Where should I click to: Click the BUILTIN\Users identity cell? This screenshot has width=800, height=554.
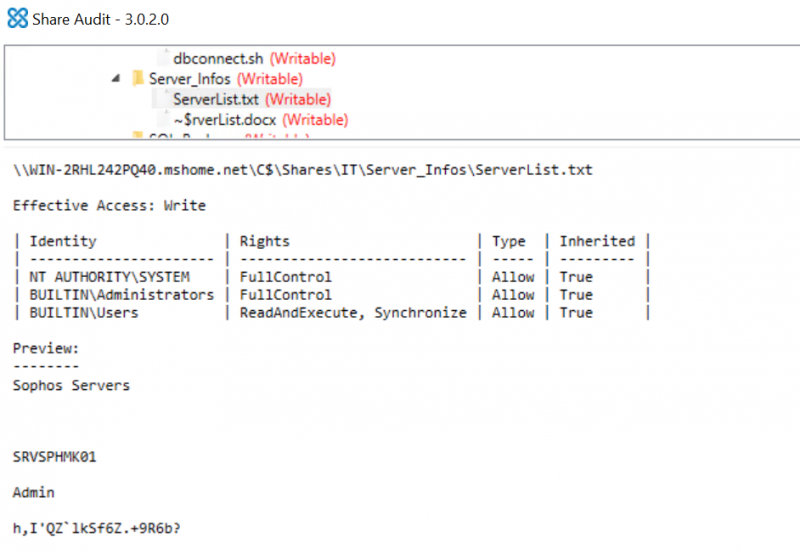(x=84, y=313)
